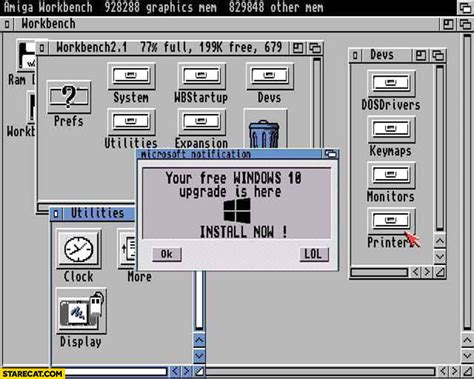The image size is (474, 379).
Task: Click the Utilities window title bar
Action: coord(97,213)
